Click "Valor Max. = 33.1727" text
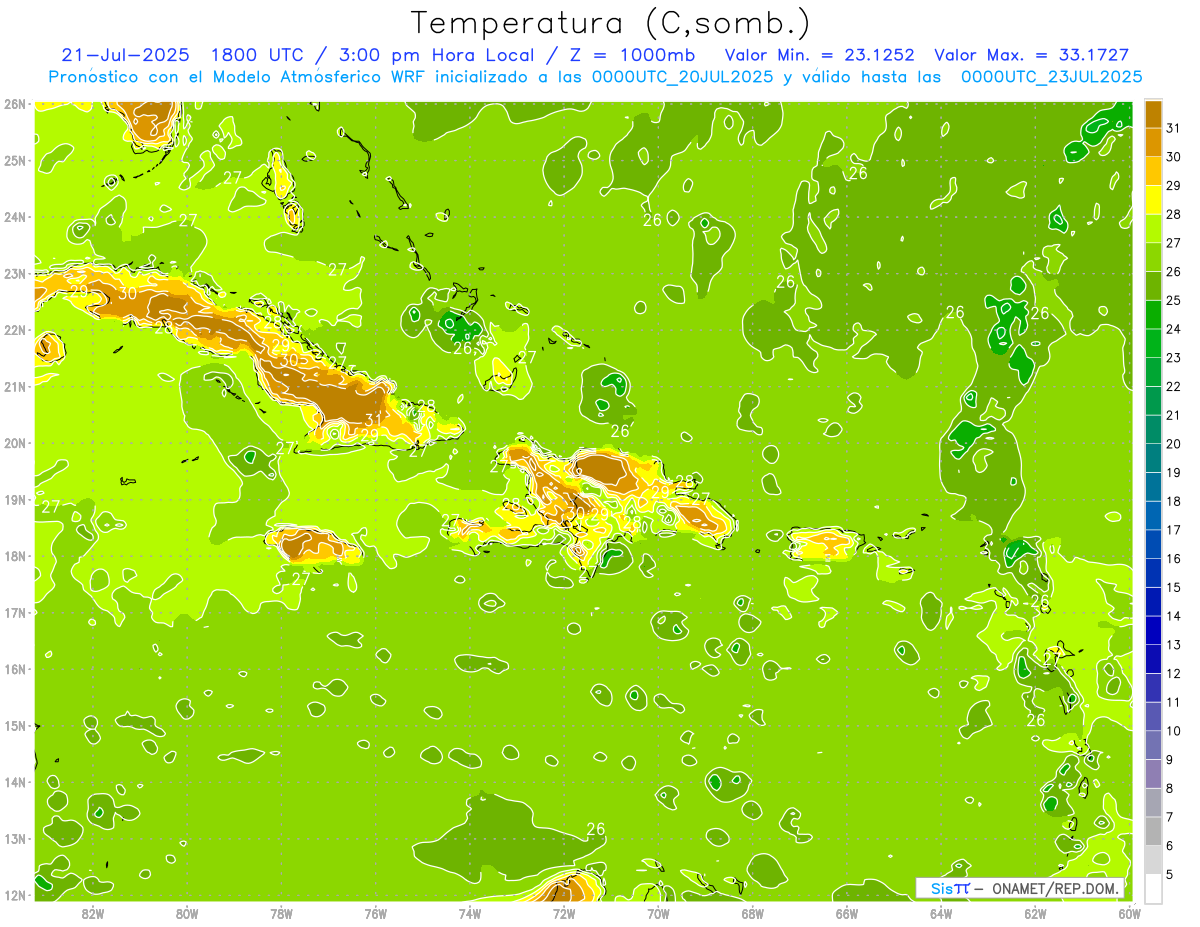The image size is (1200, 927). click(1031, 55)
